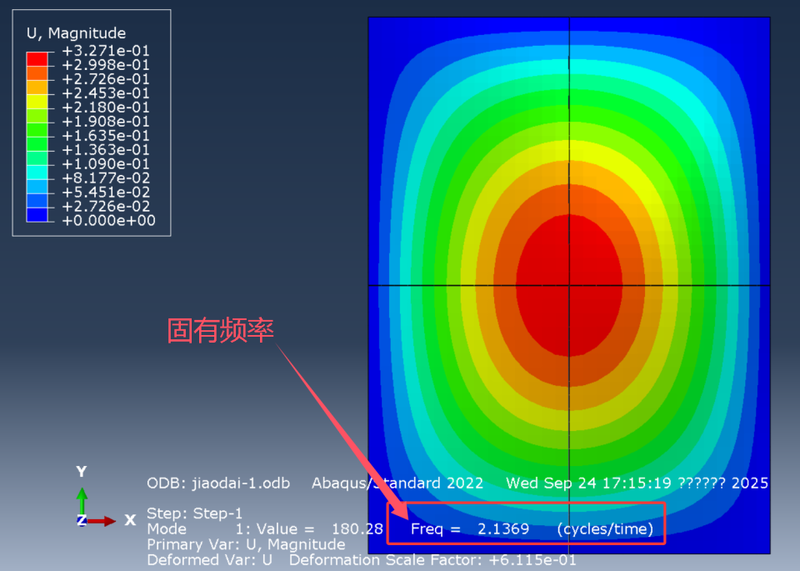Click the blue Z axis origin of the triad

pyautogui.click(x=82, y=520)
